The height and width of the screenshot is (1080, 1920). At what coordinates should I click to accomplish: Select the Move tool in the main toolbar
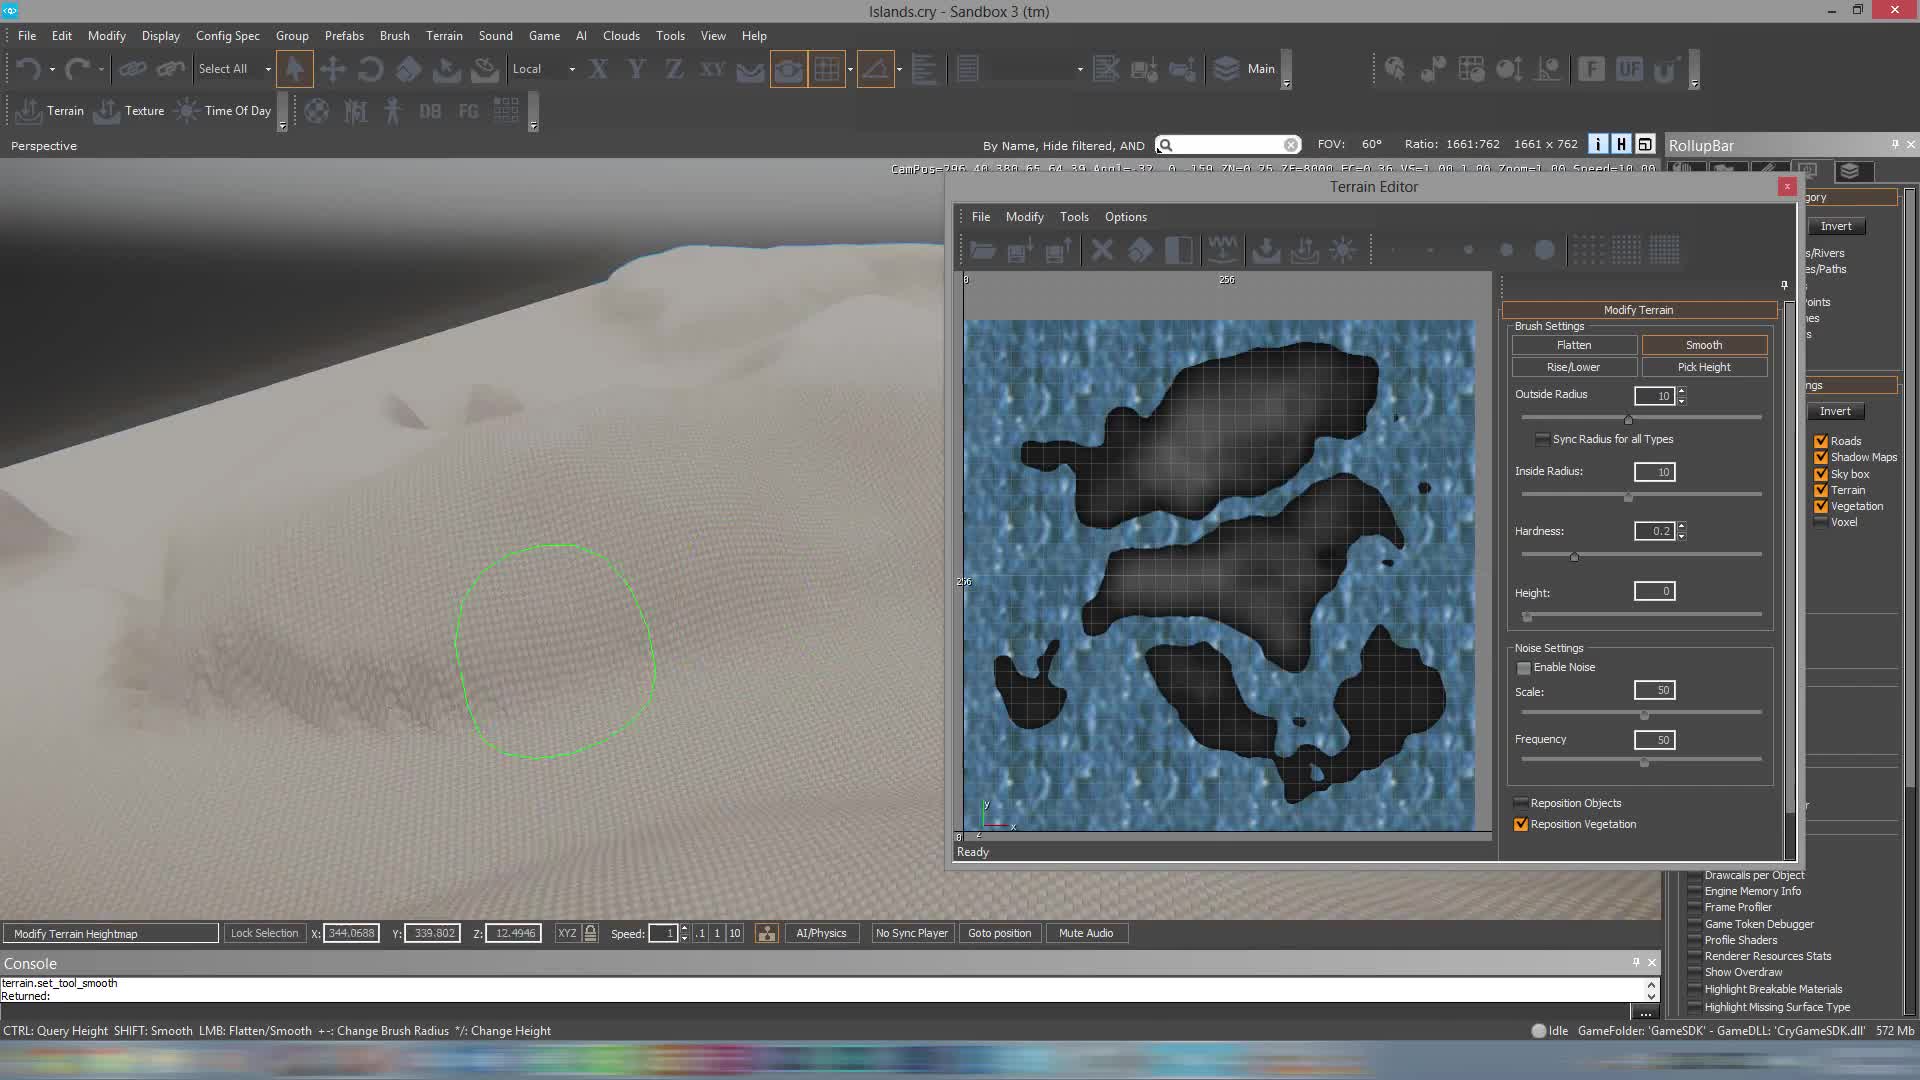[x=333, y=68]
